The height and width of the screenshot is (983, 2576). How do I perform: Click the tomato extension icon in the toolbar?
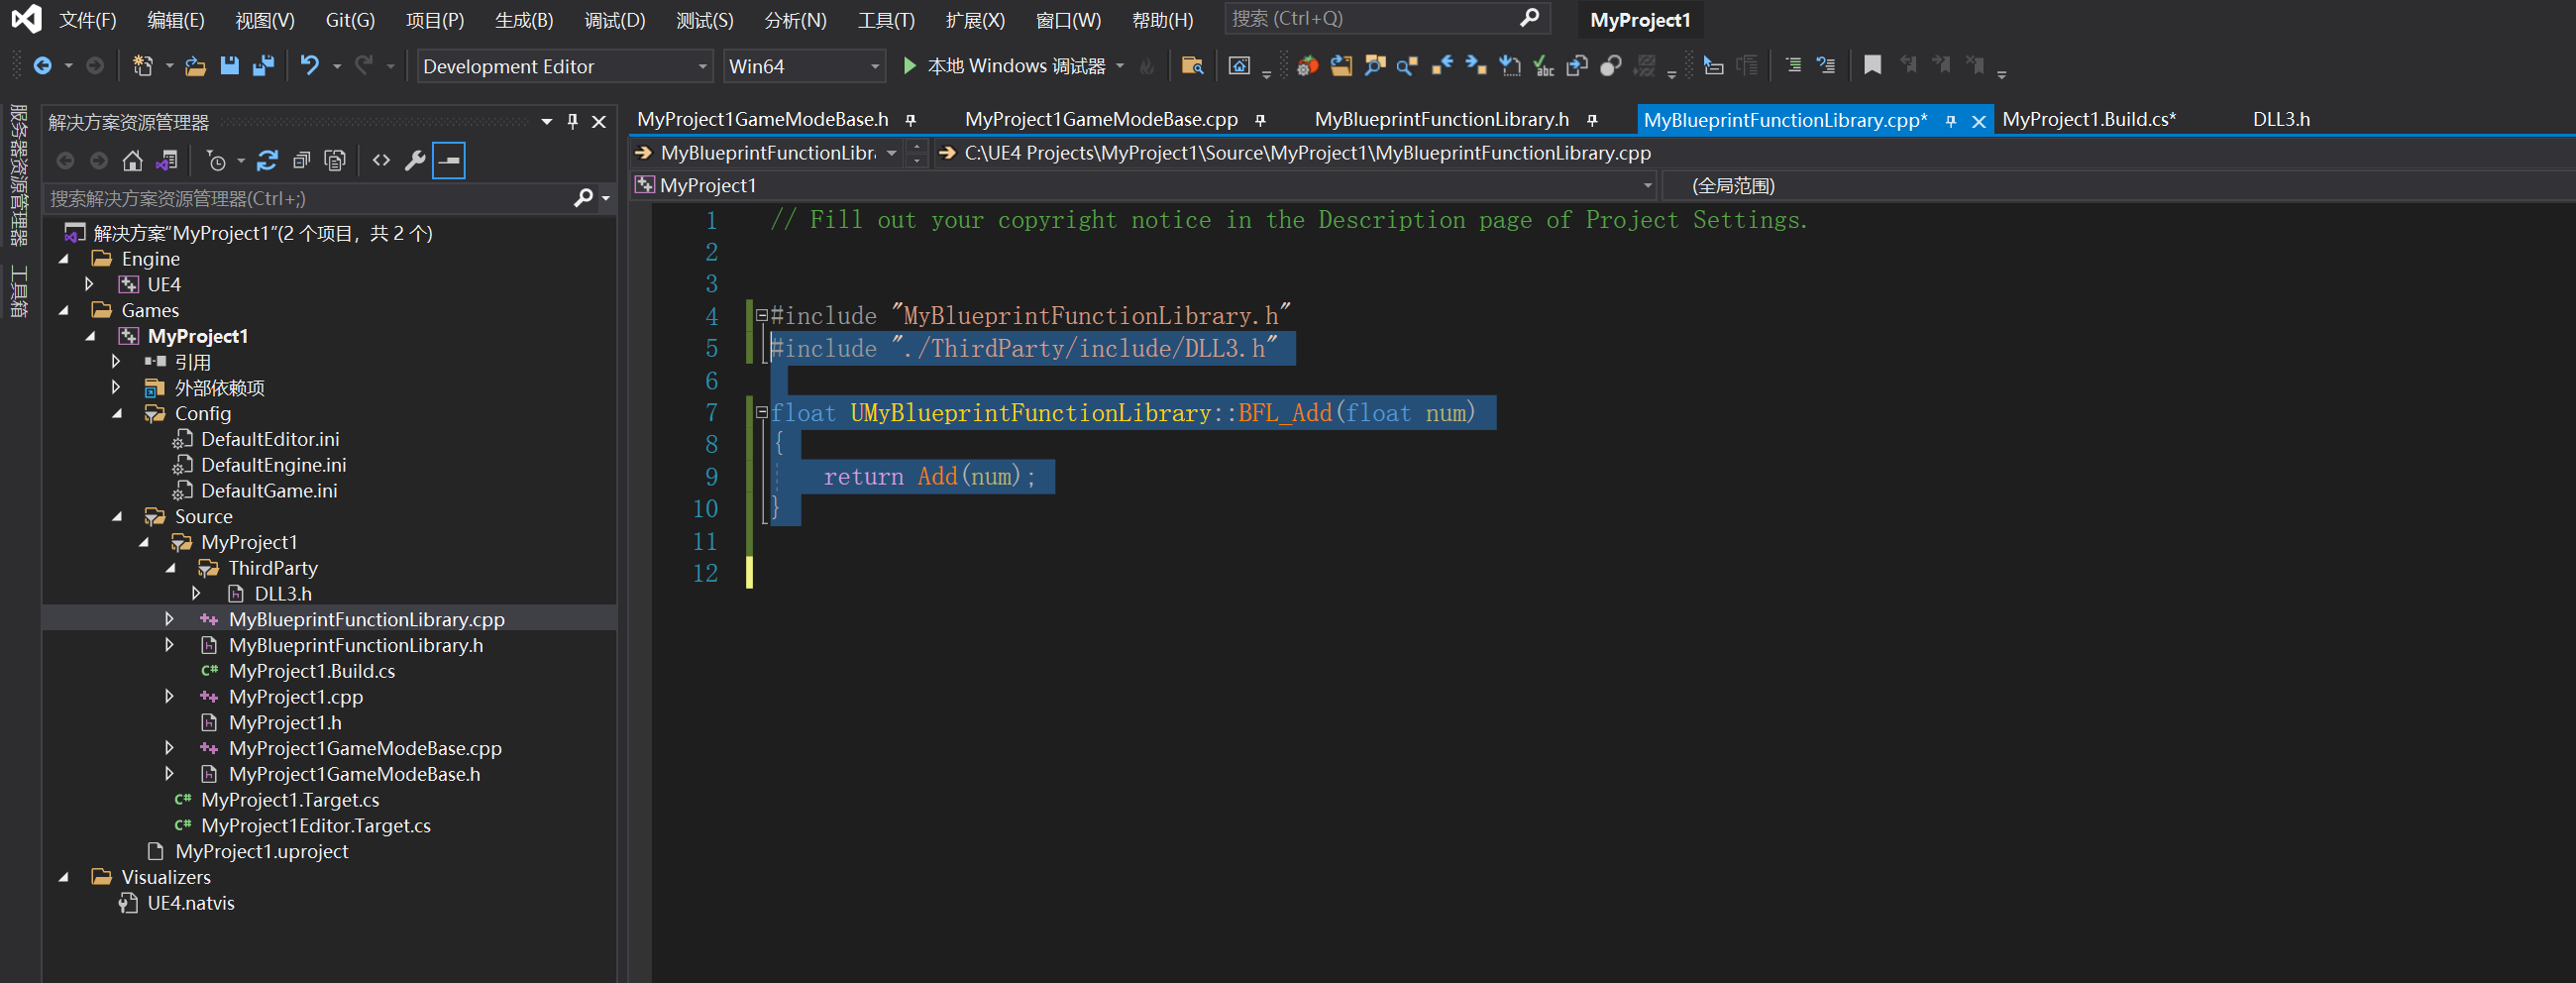(x=1307, y=66)
